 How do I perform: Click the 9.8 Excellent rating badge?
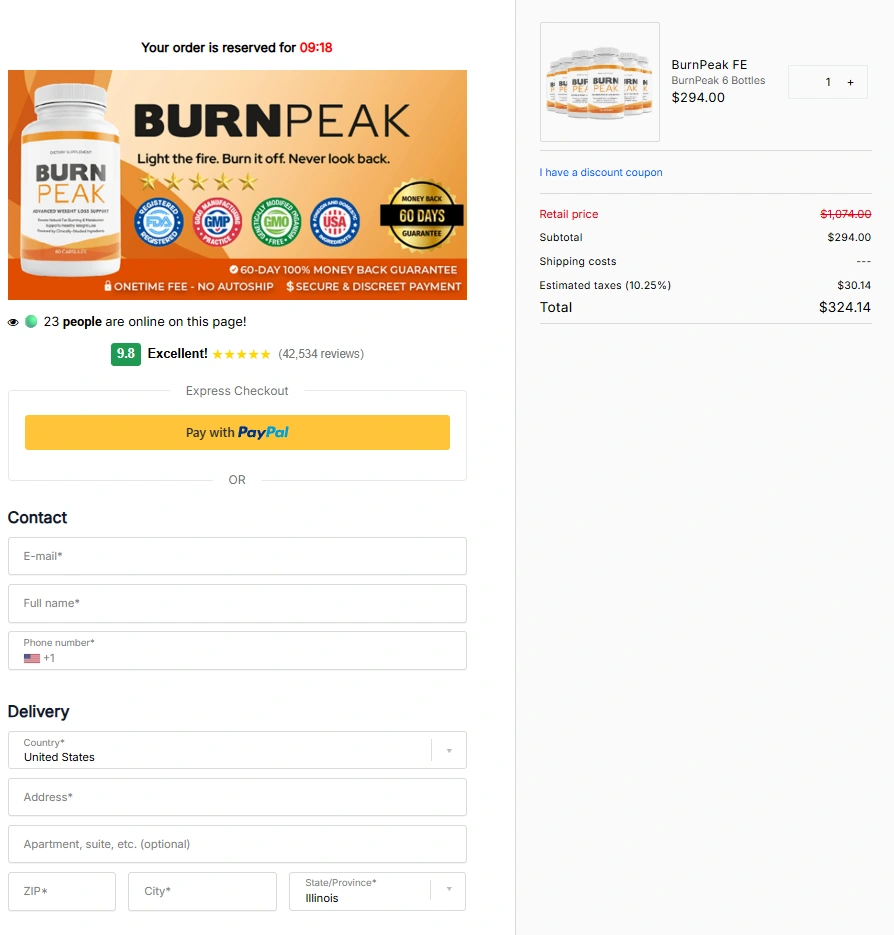click(125, 354)
